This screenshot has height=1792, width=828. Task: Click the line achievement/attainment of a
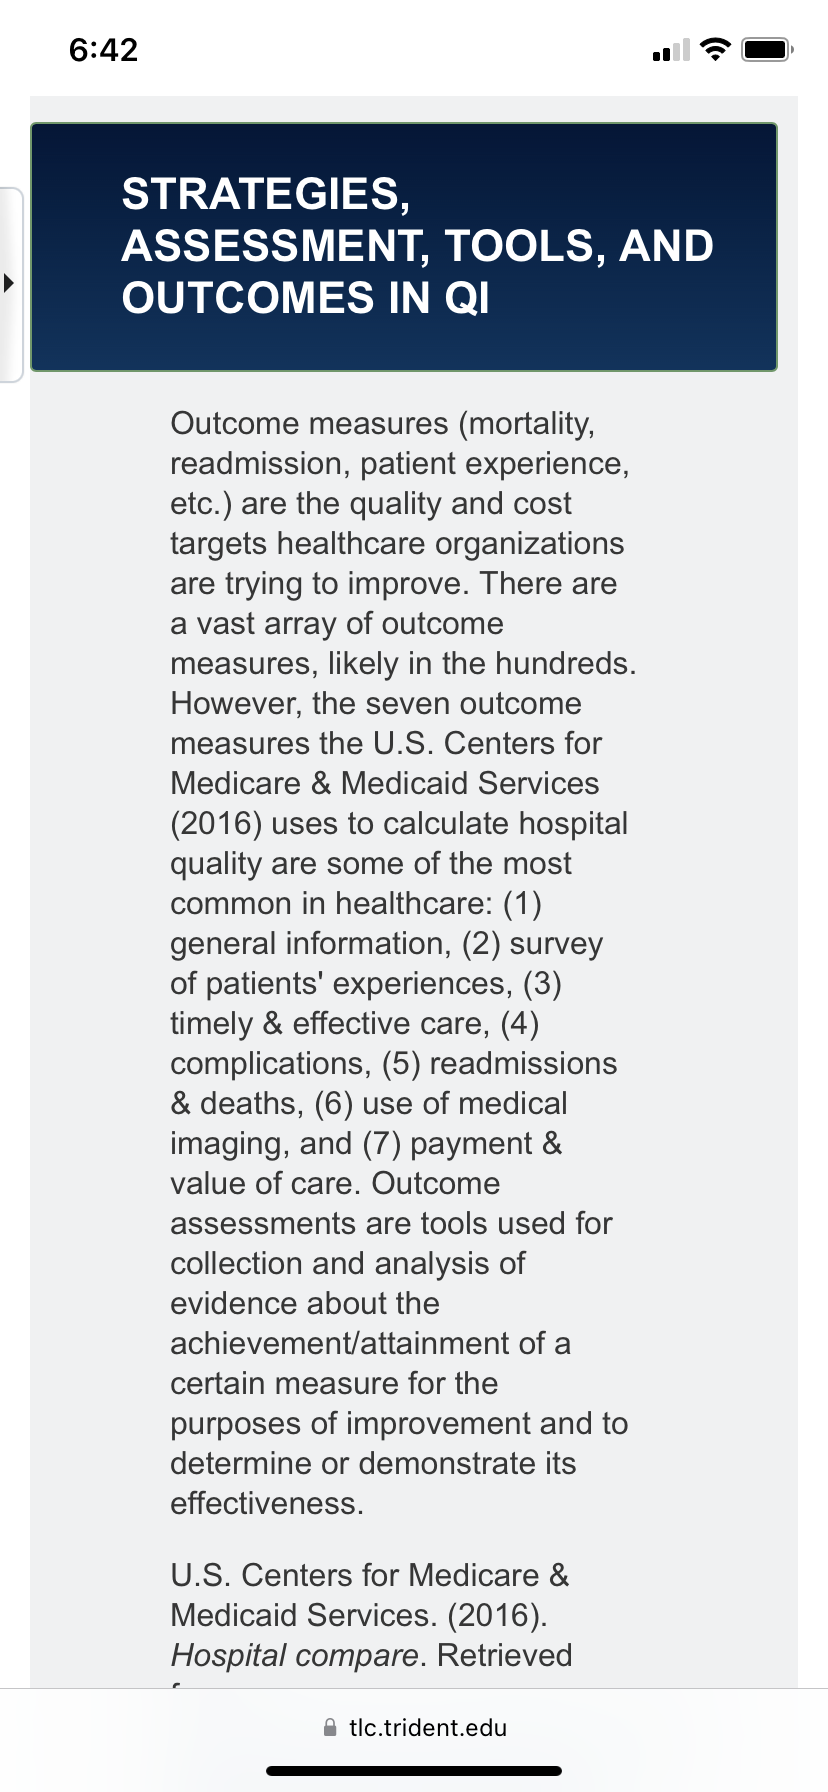(371, 1343)
